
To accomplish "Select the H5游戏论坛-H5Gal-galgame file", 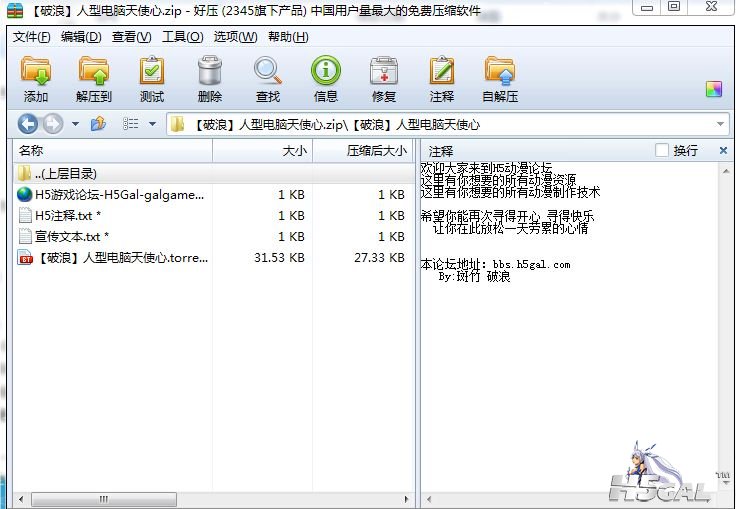I will [119, 194].
